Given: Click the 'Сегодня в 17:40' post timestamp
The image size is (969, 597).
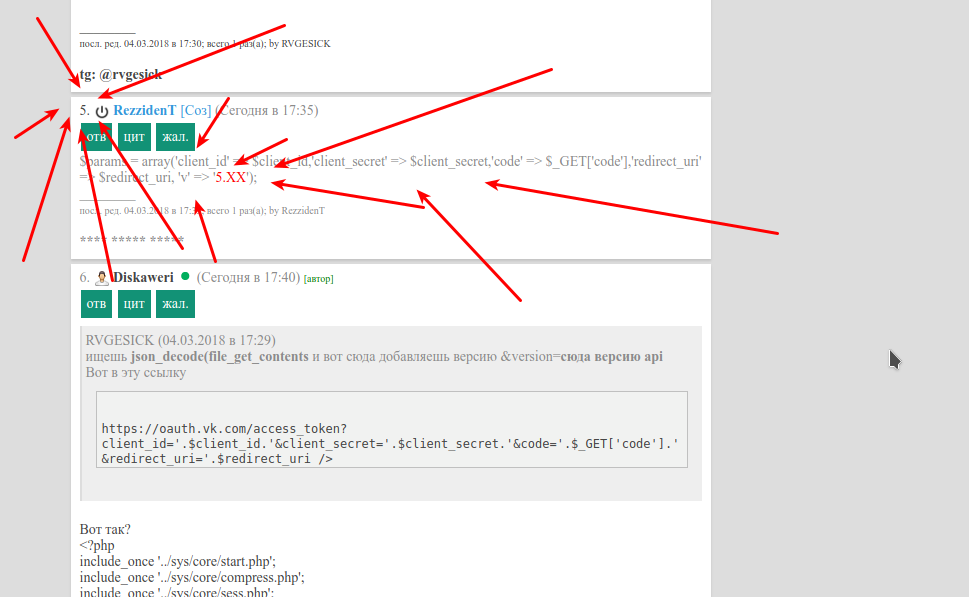Looking at the screenshot, I should (x=248, y=277).
